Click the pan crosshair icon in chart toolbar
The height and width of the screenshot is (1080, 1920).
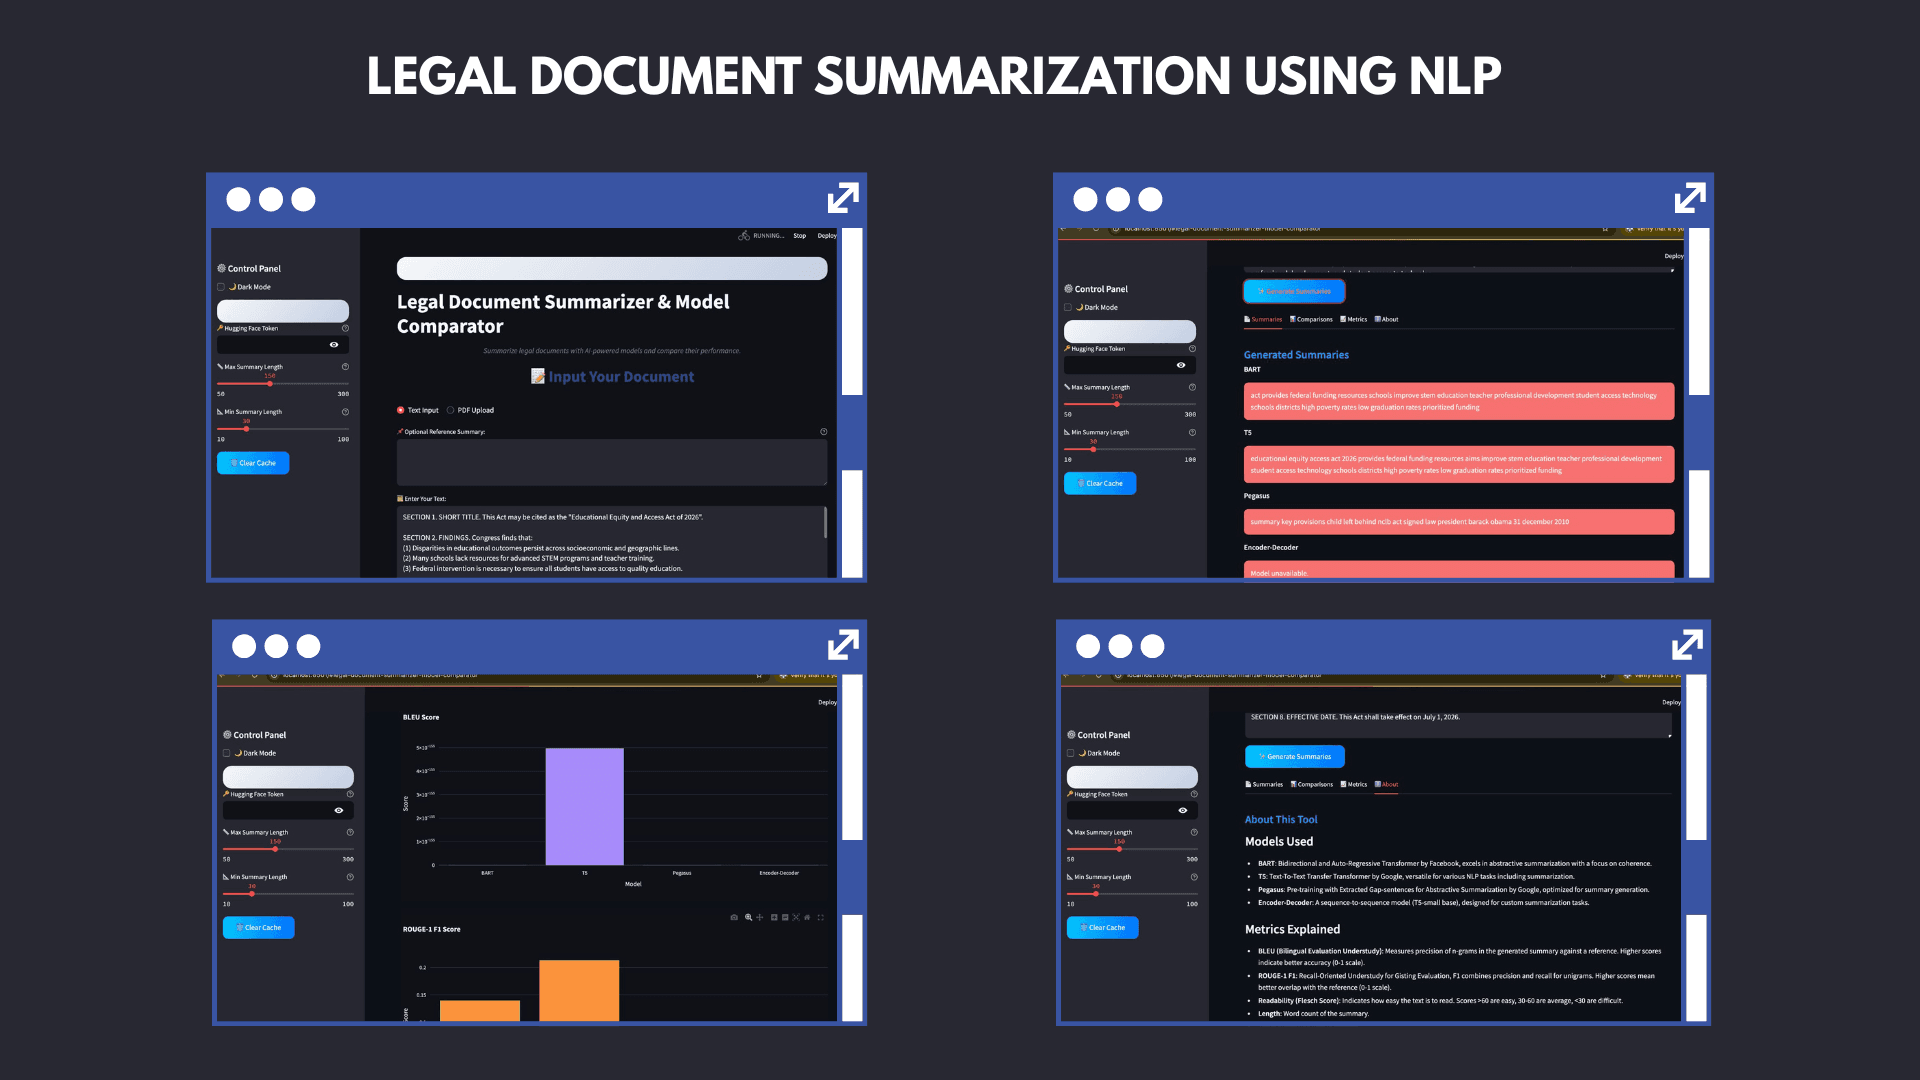tap(760, 917)
